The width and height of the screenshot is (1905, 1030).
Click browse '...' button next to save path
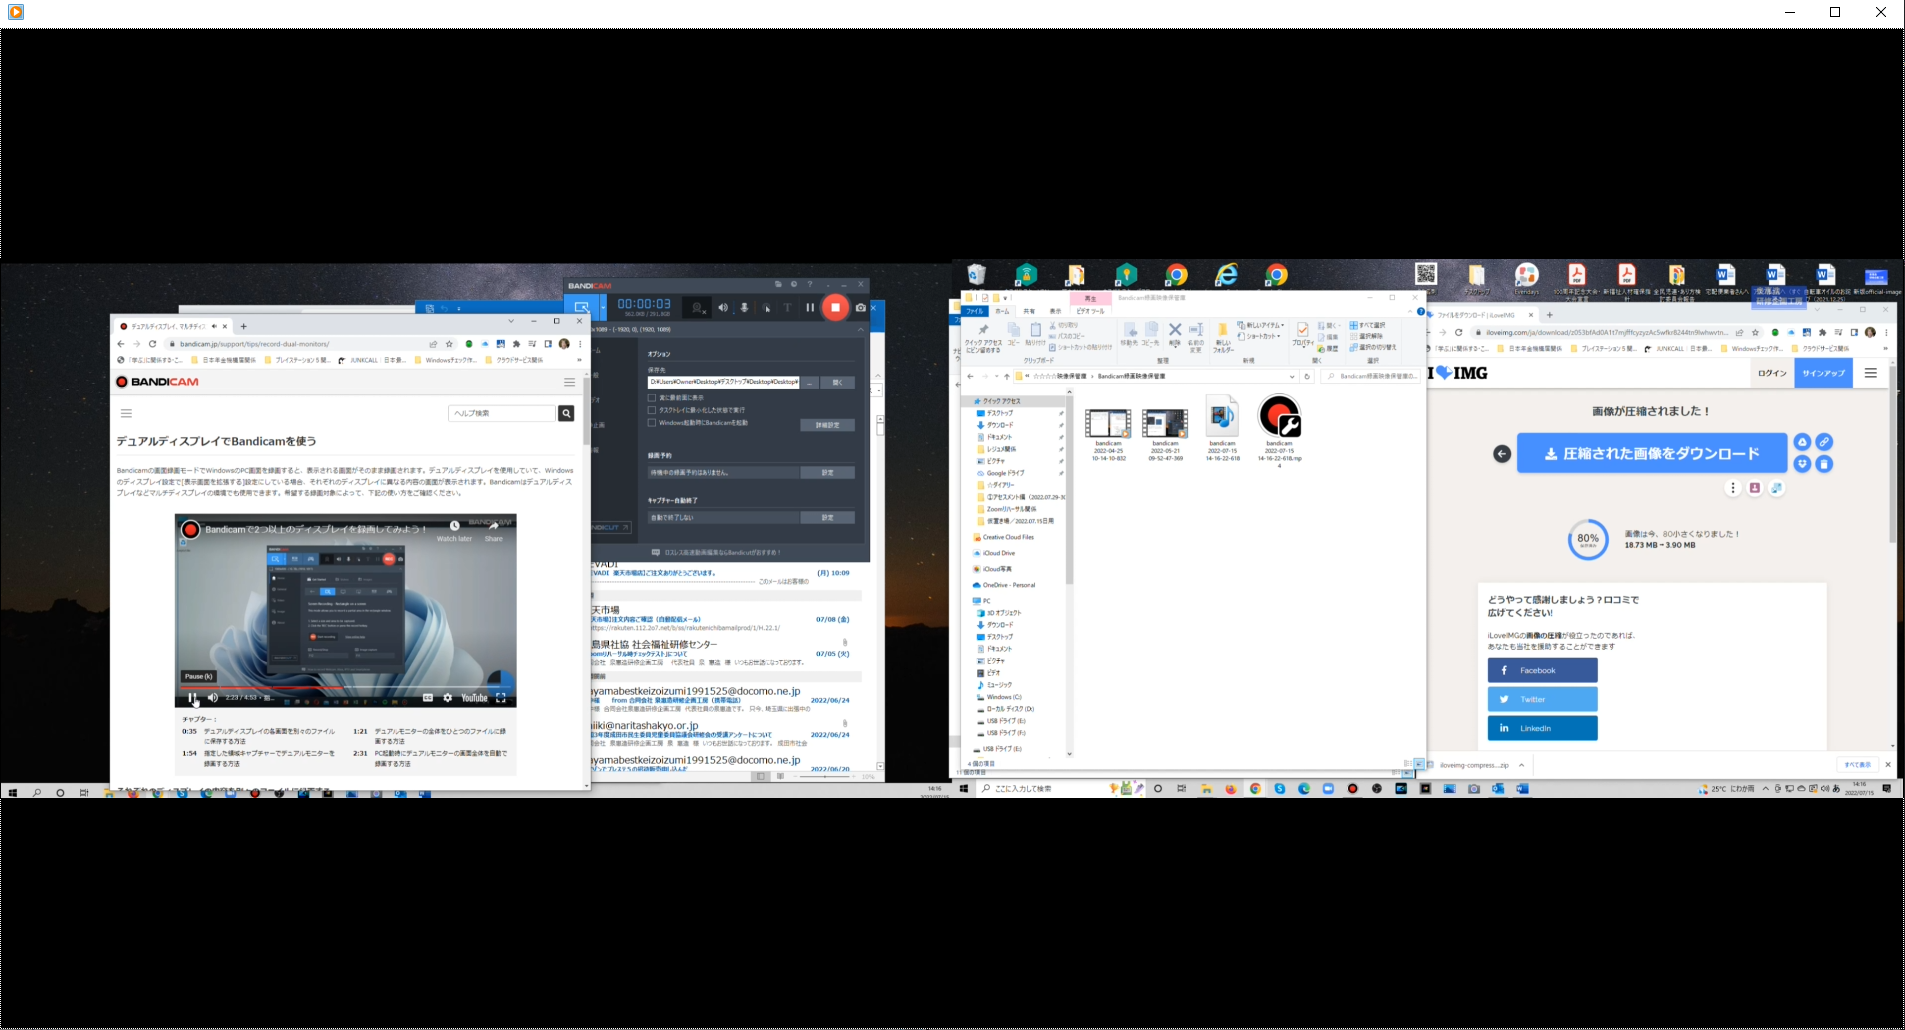[x=810, y=382]
